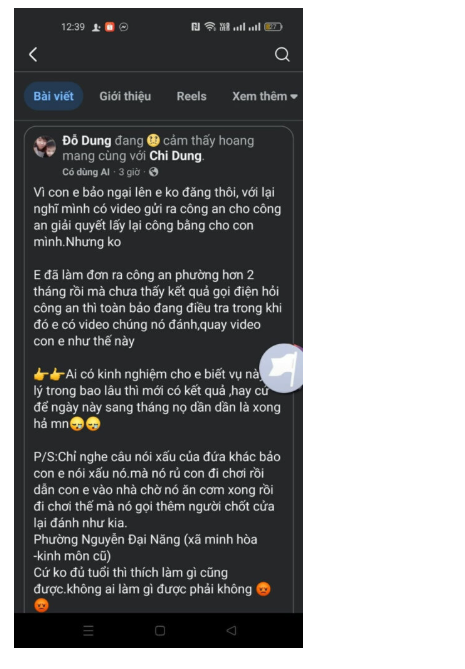Screen dimensions: 465x669
Task: Select the Bài viết tab
Action: pyautogui.click(x=54, y=96)
